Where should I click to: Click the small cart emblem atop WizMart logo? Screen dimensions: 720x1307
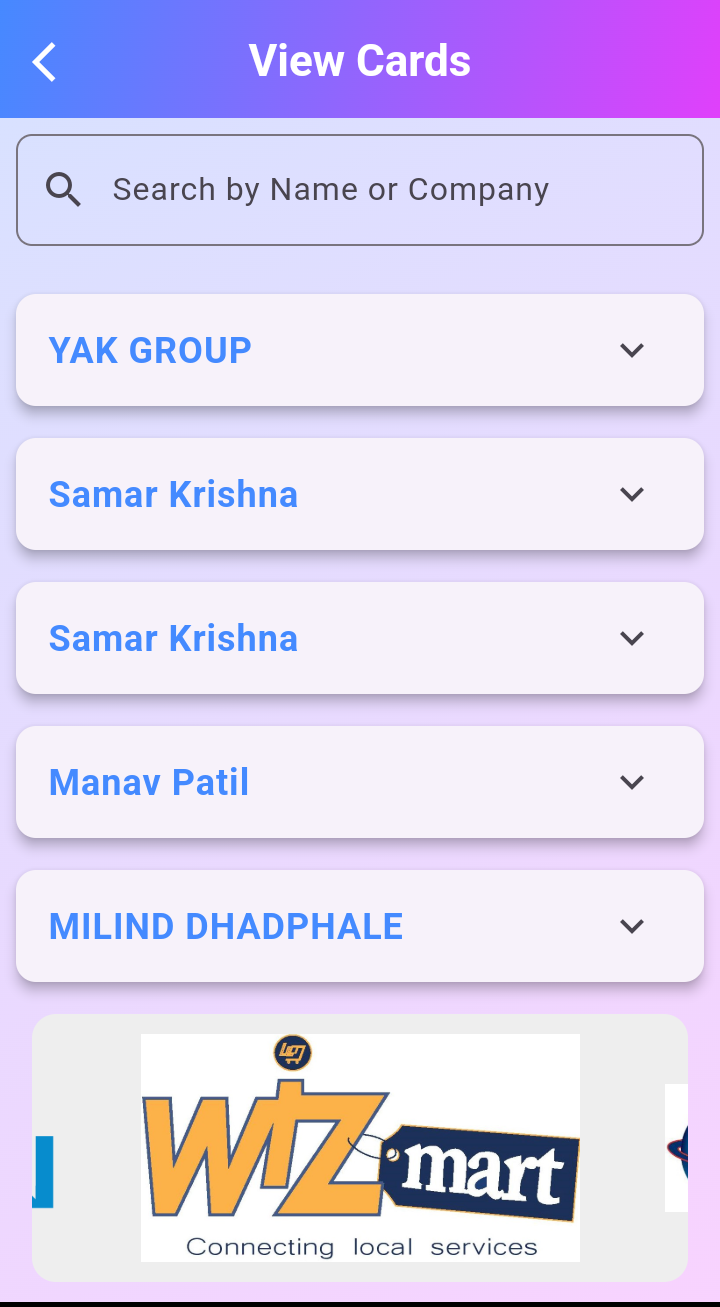[292, 1053]
